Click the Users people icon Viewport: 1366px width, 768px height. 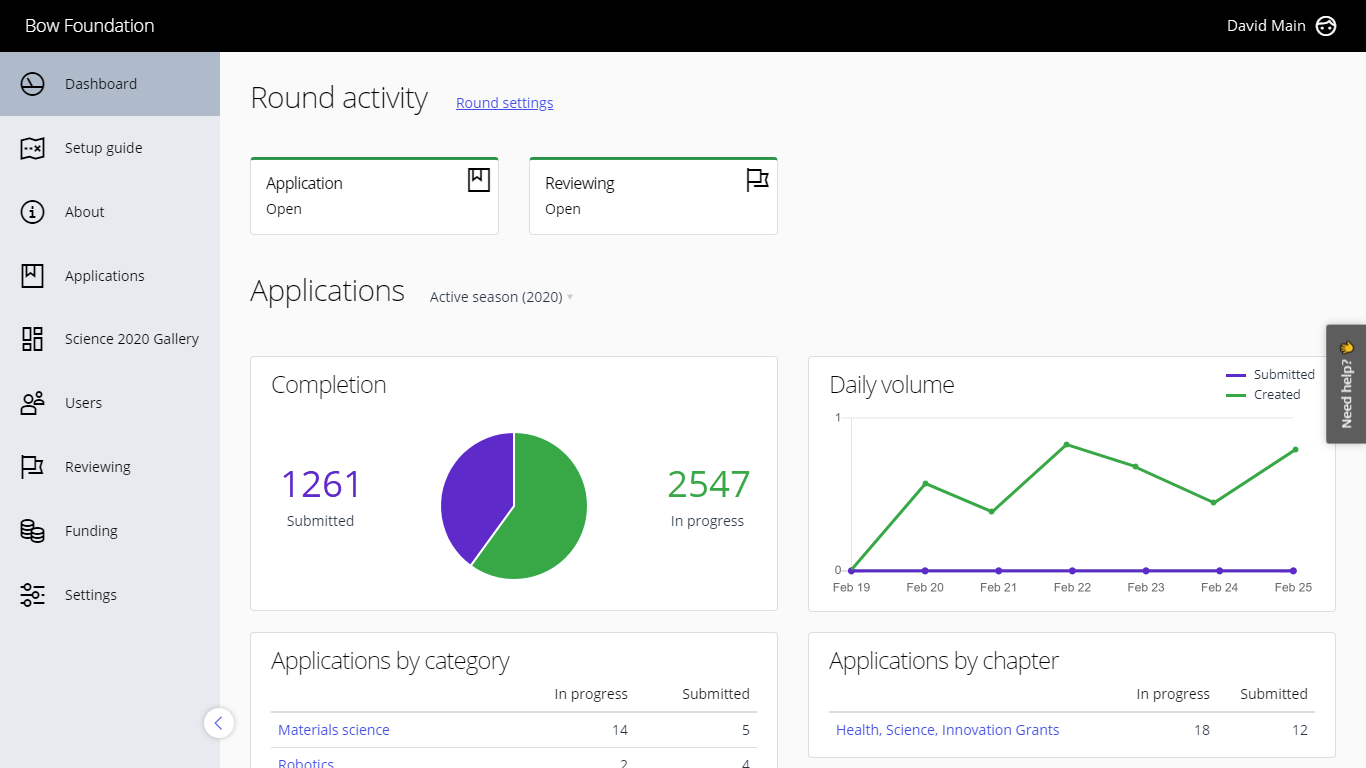33,403
